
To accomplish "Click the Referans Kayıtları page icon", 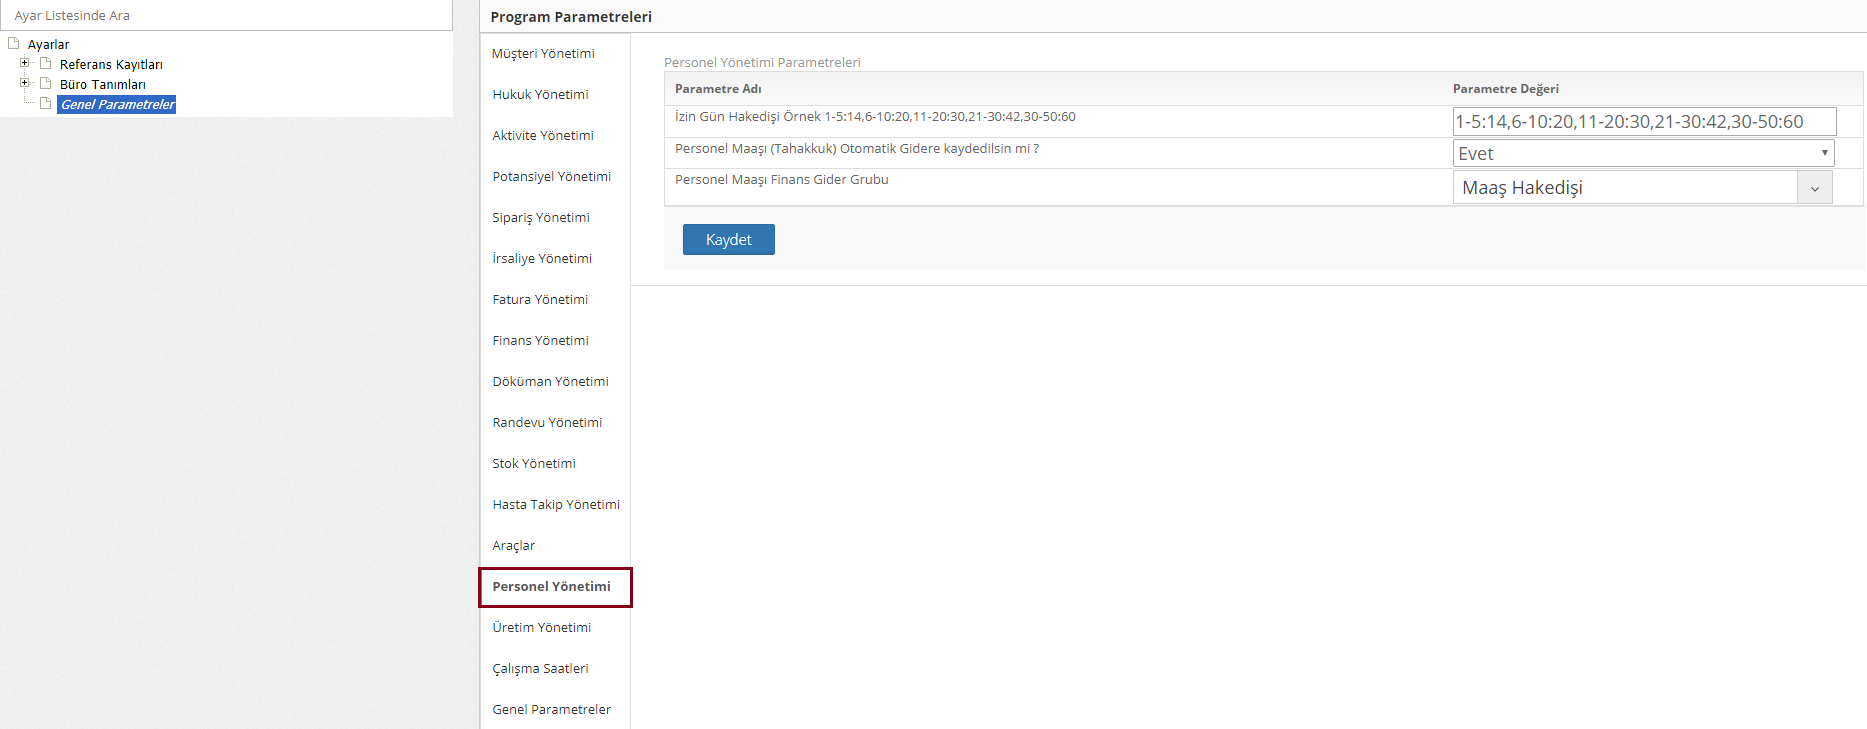I will [45, 63].
